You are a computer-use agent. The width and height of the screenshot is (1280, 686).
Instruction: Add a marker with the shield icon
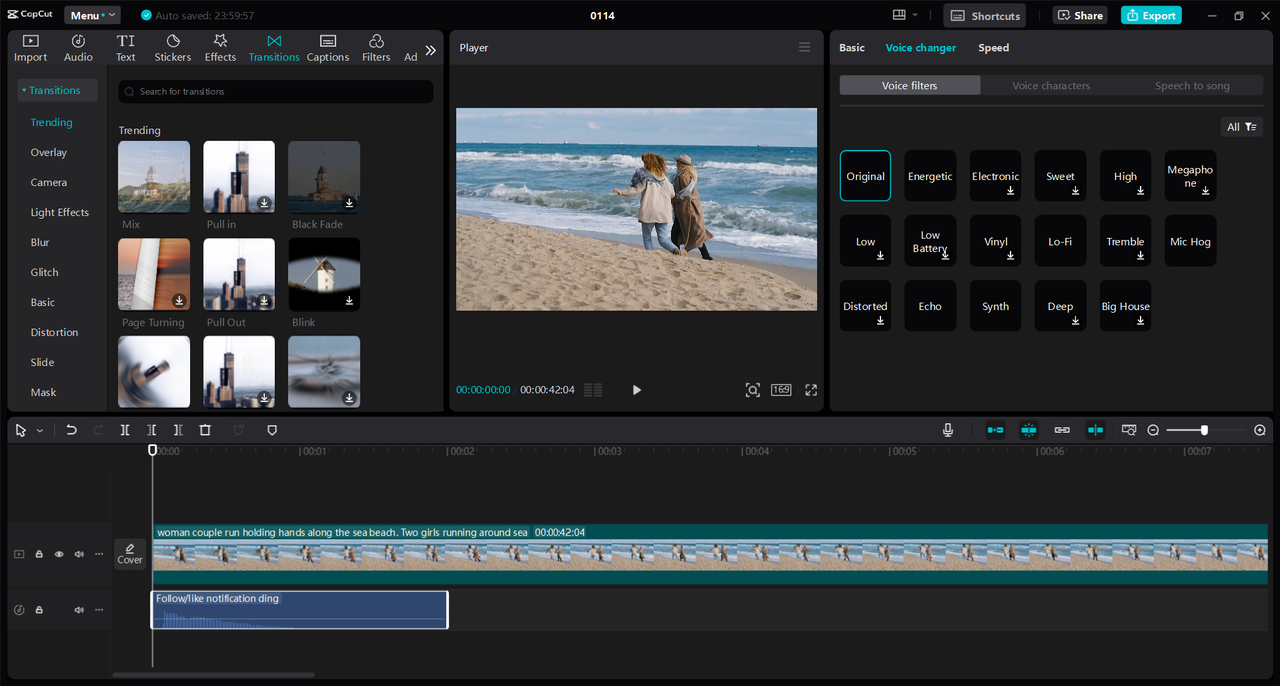[x=272, y=430]
